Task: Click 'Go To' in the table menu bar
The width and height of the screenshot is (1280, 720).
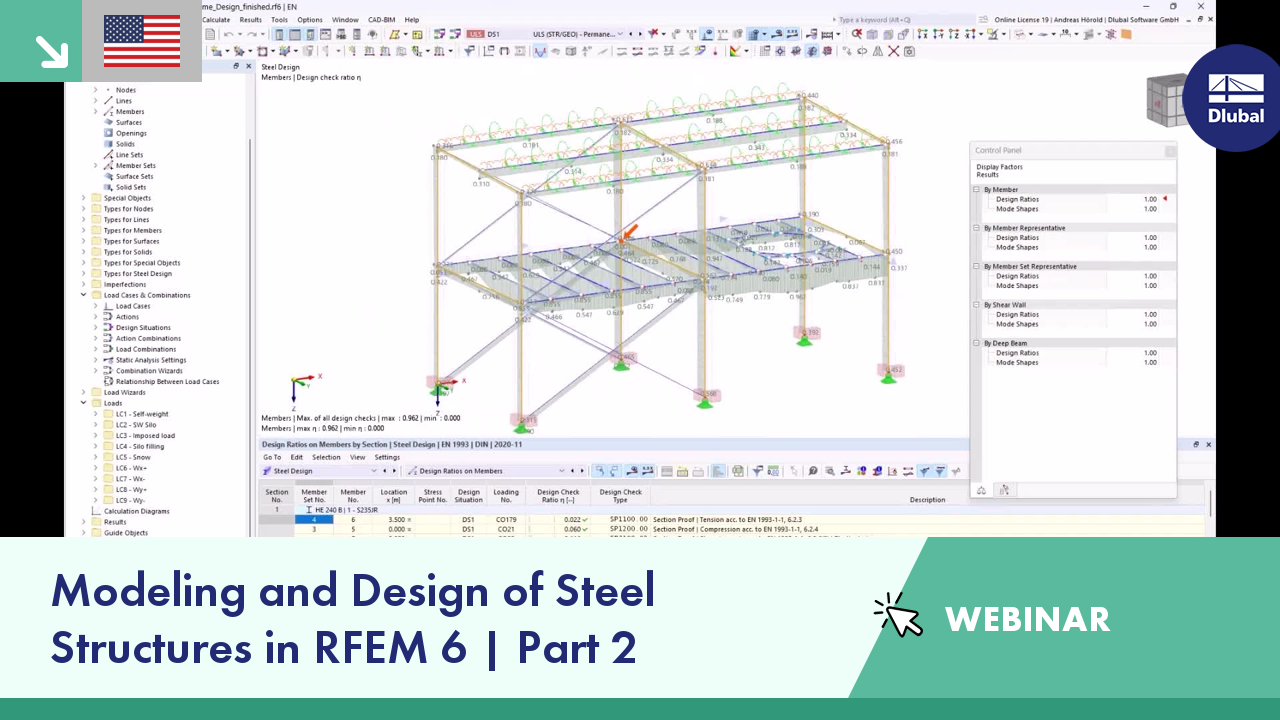Action: click(272, 457)
